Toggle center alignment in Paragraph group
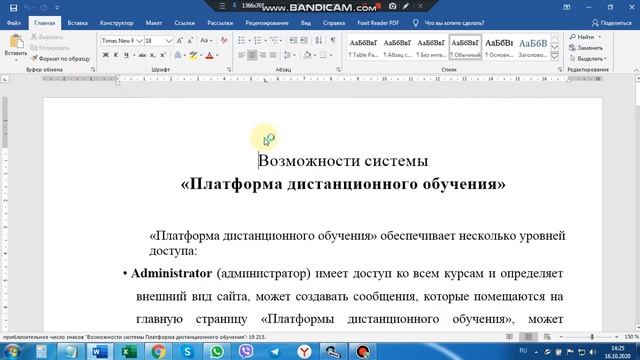This screenshot has width=640, height=360. click(x=252, y=55)
